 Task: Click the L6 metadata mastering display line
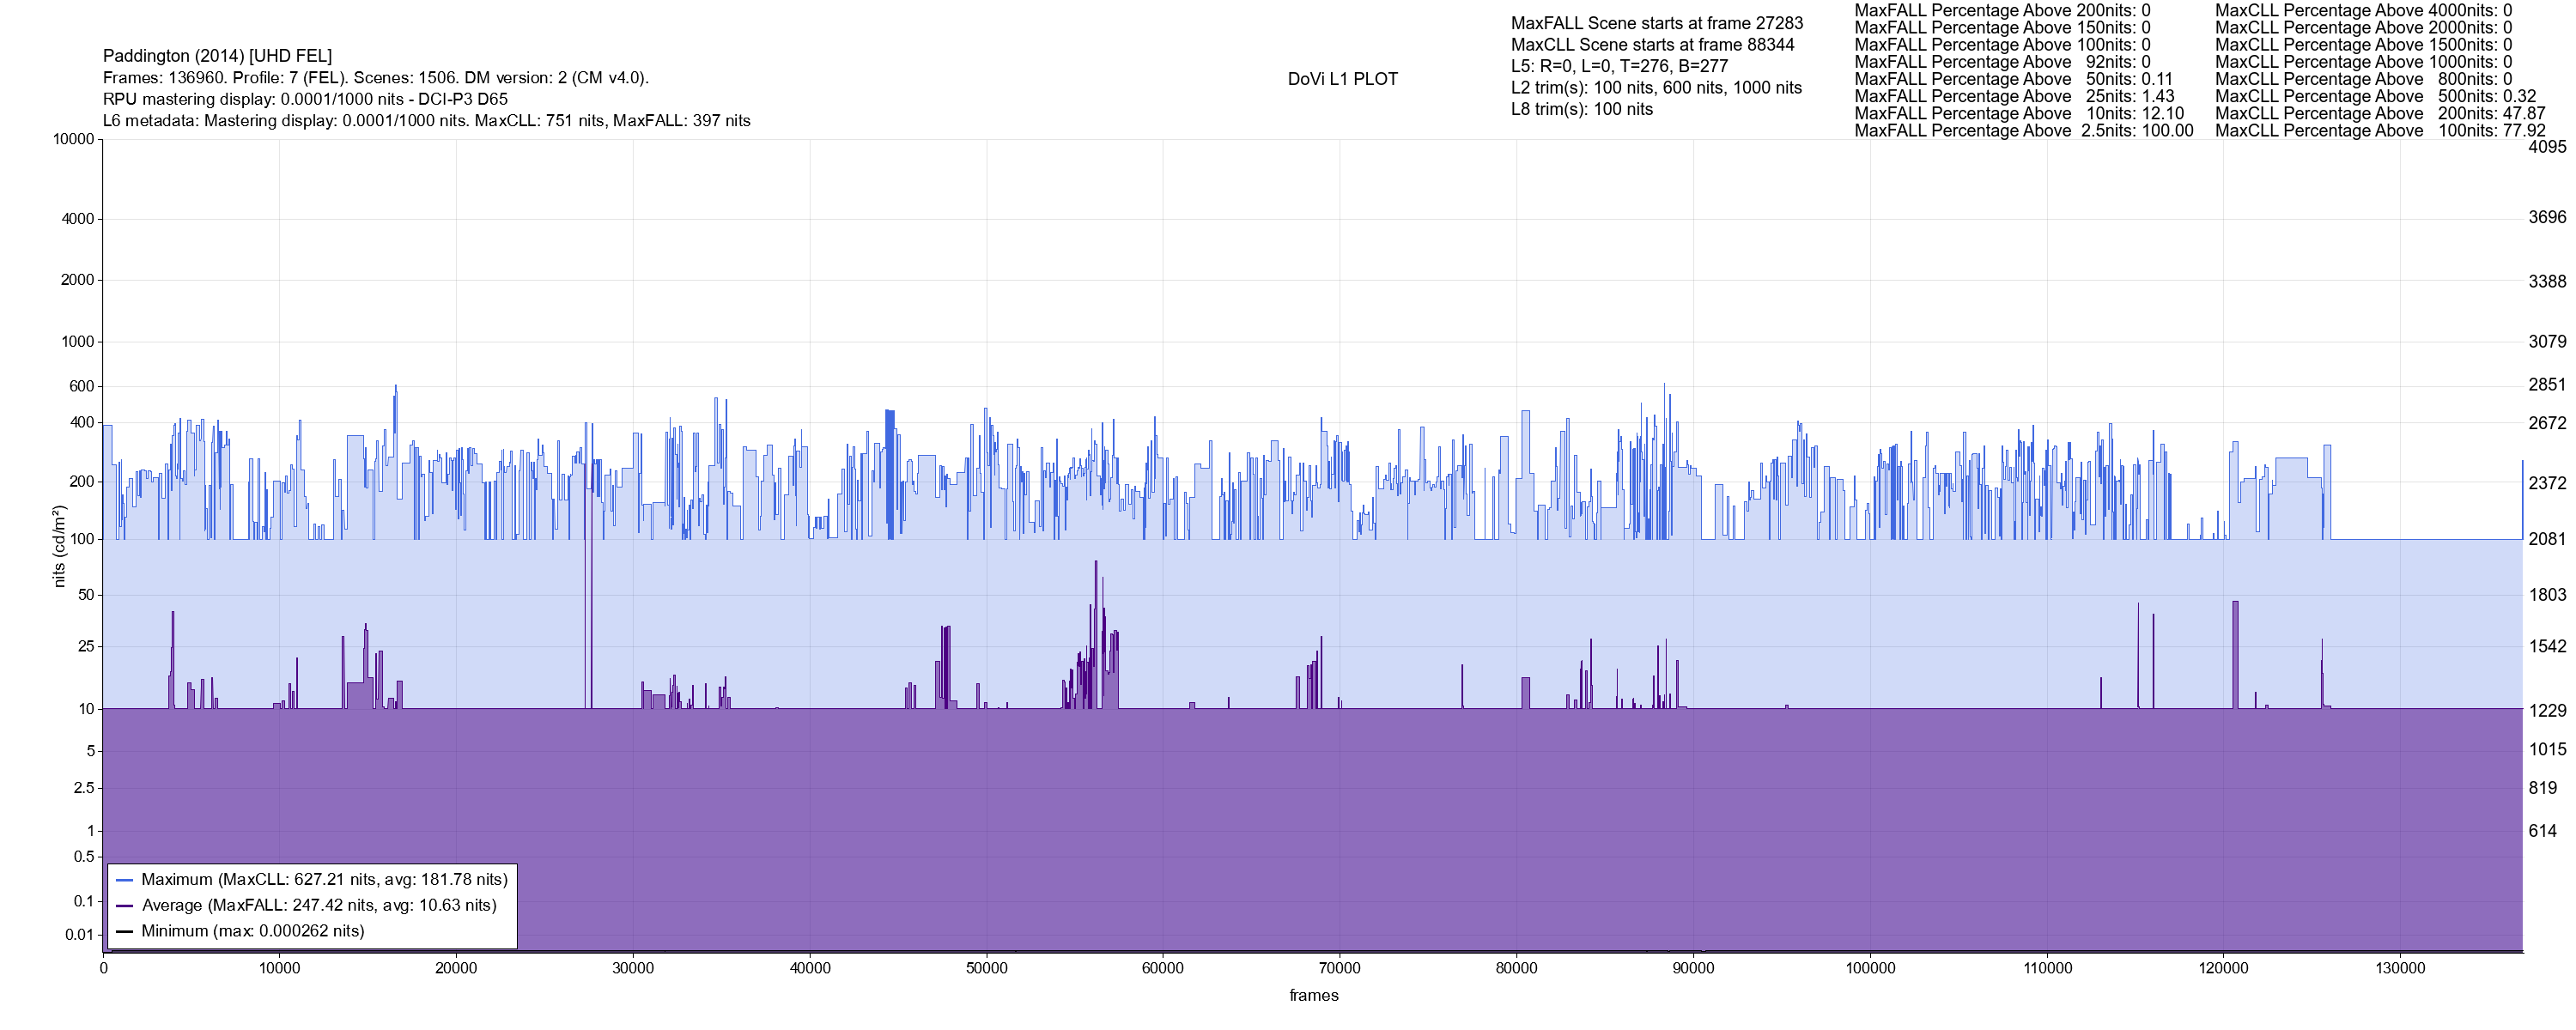426,121
